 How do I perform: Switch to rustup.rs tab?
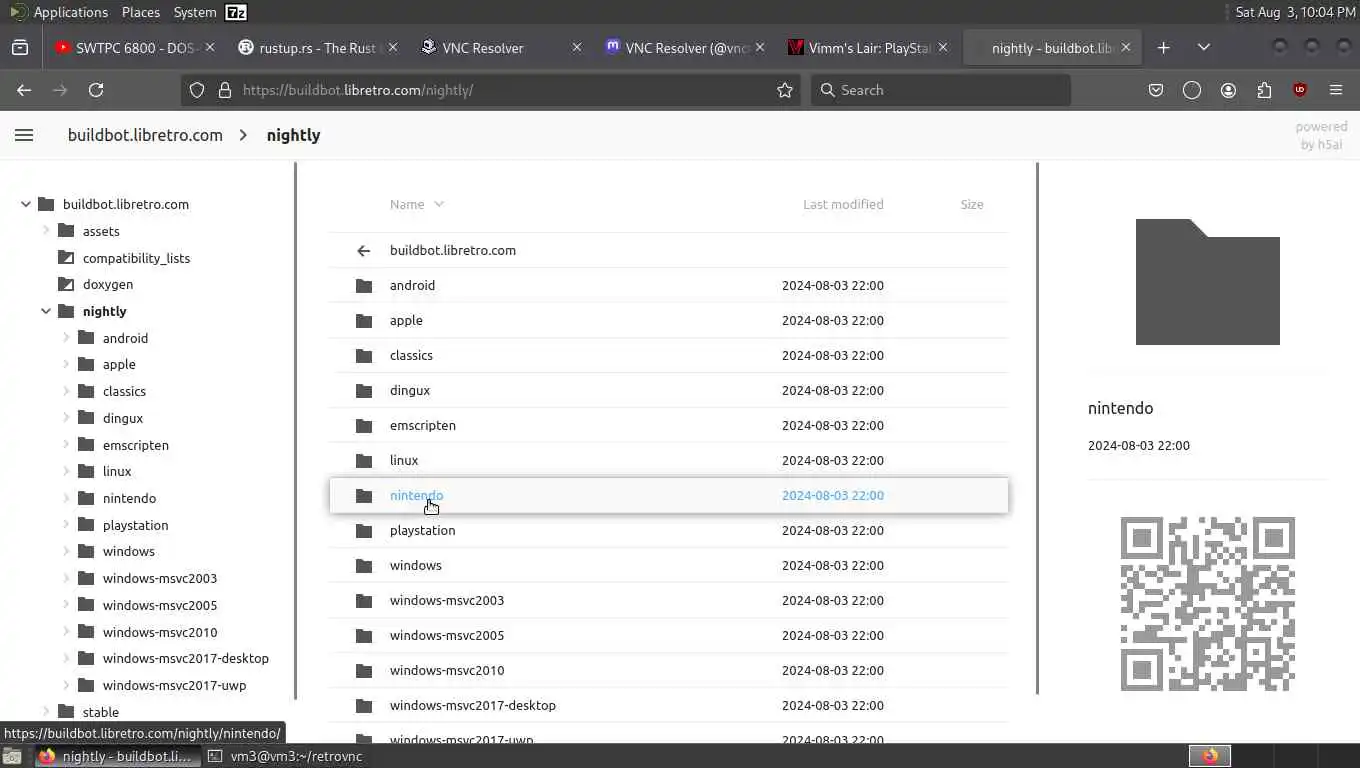pos(318,47)
